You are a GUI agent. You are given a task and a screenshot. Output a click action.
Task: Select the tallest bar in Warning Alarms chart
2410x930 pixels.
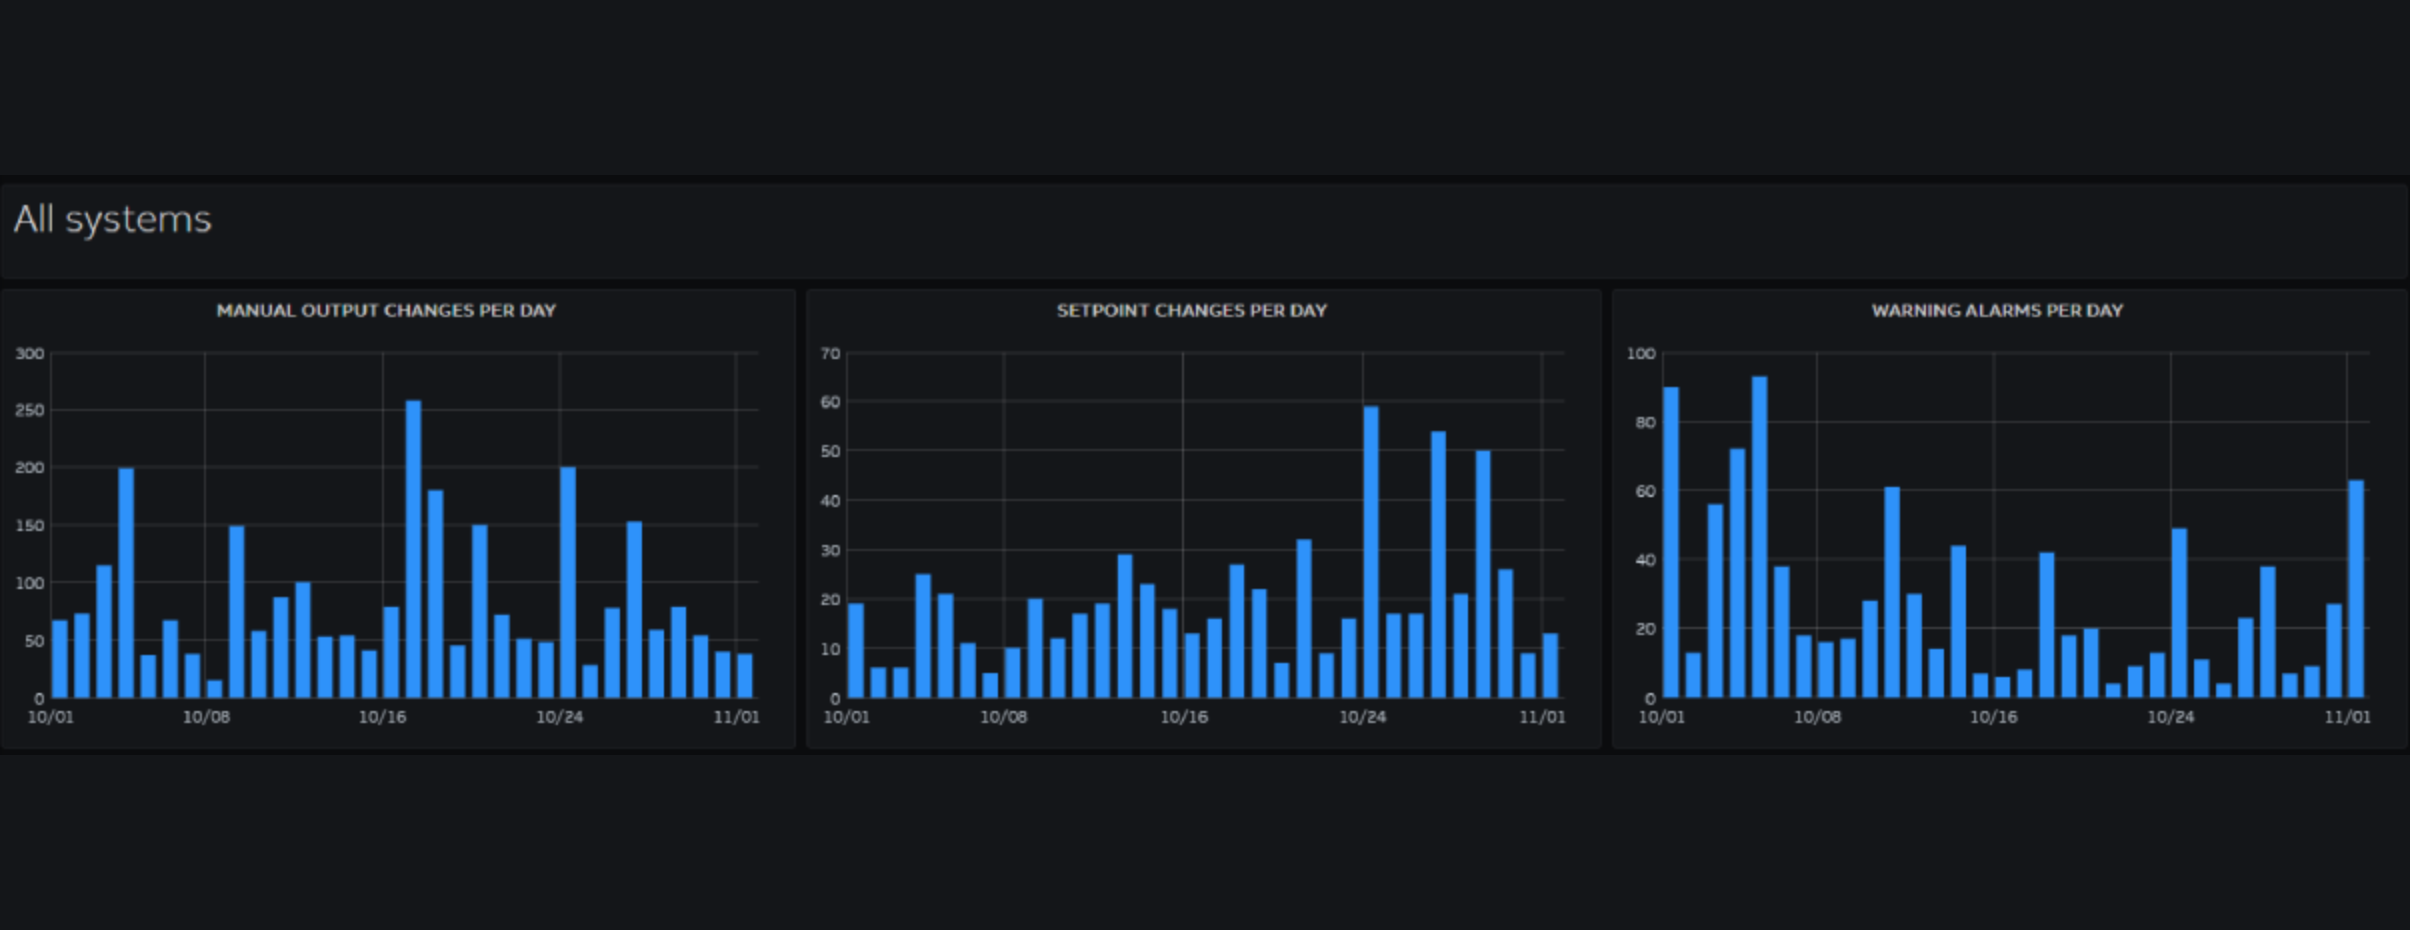(x=1759, y=537)
